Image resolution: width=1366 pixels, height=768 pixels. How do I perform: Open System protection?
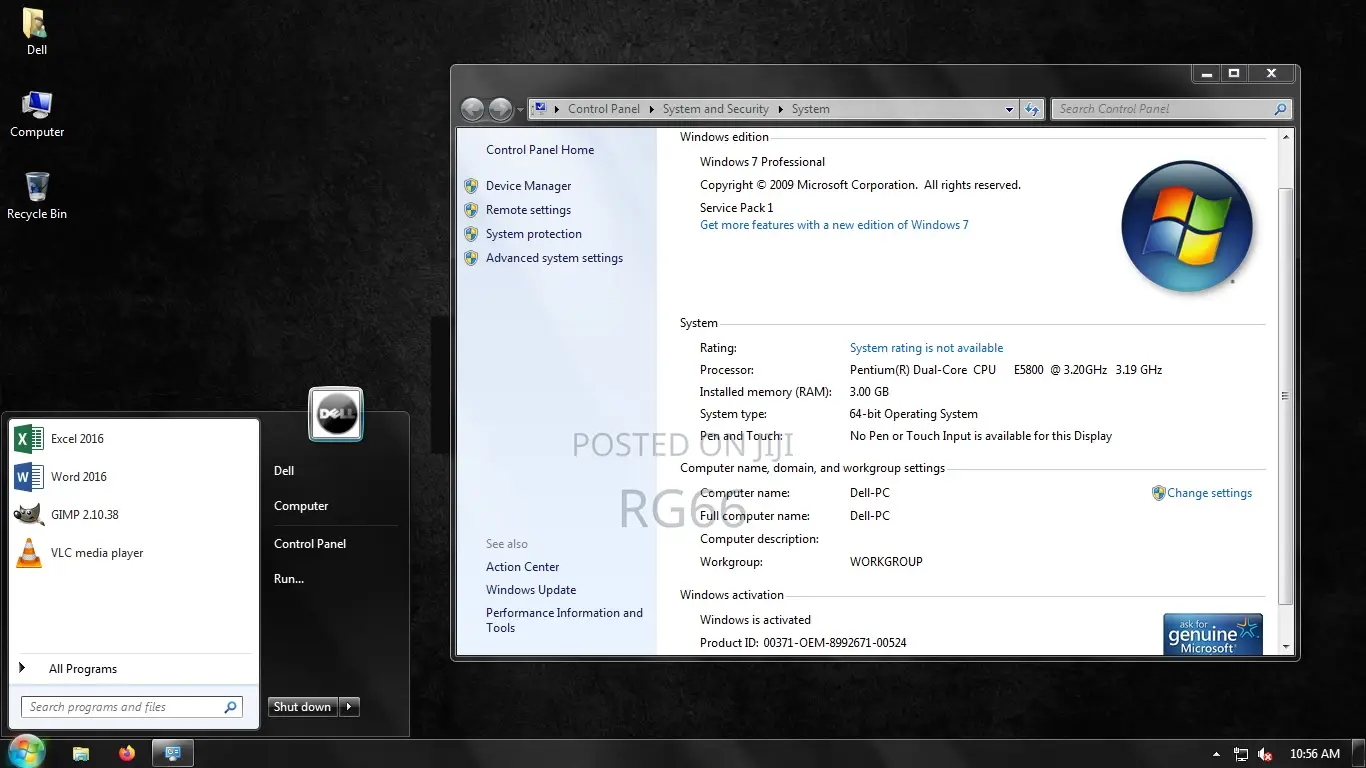533,234
